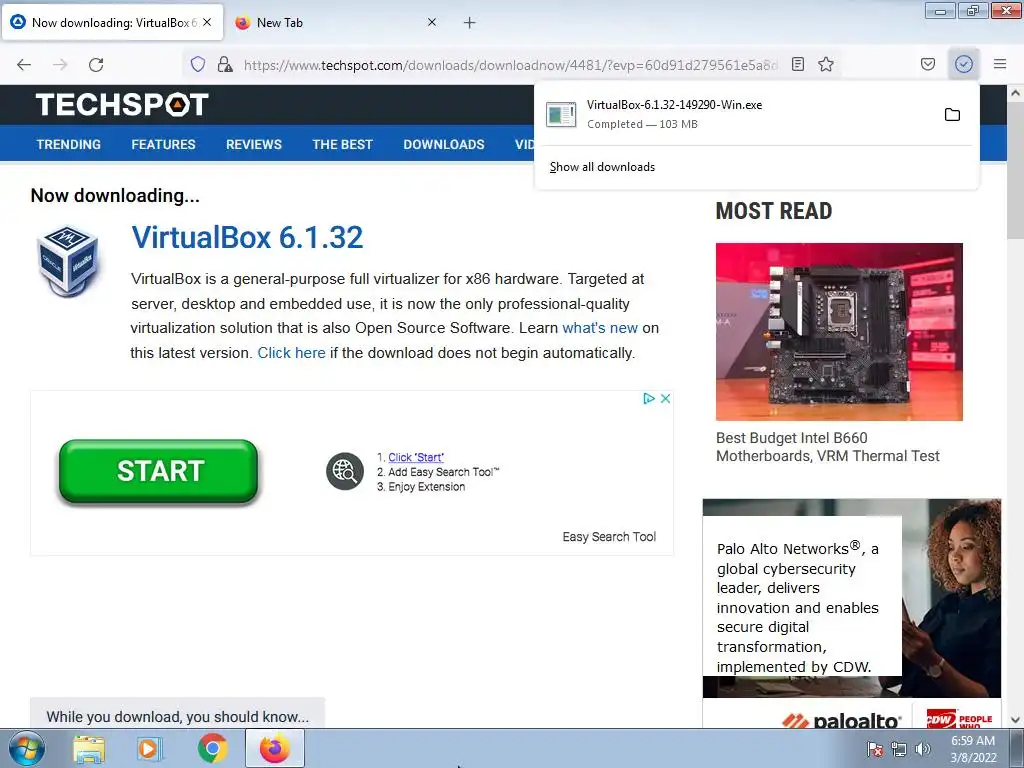The width and height of the screenshot is (1024, 768).
Task: Open THE BEST in the TechSpot nav bar
Action: [342, 144]
